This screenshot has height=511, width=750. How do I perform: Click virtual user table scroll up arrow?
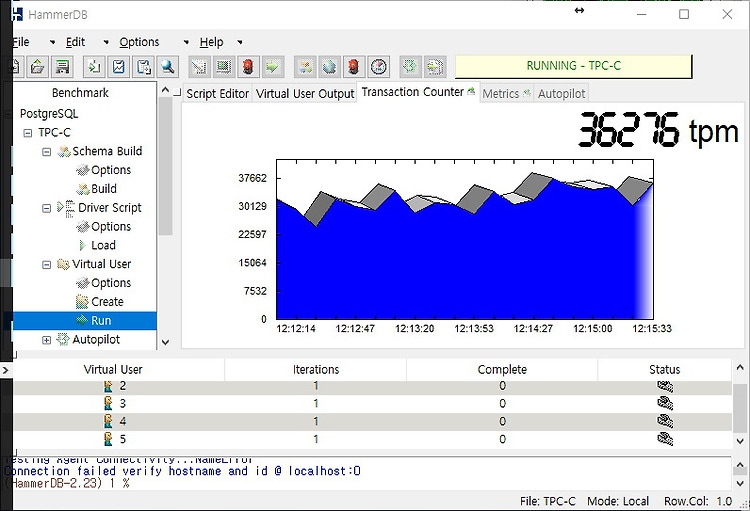click(x=740, y=367)
